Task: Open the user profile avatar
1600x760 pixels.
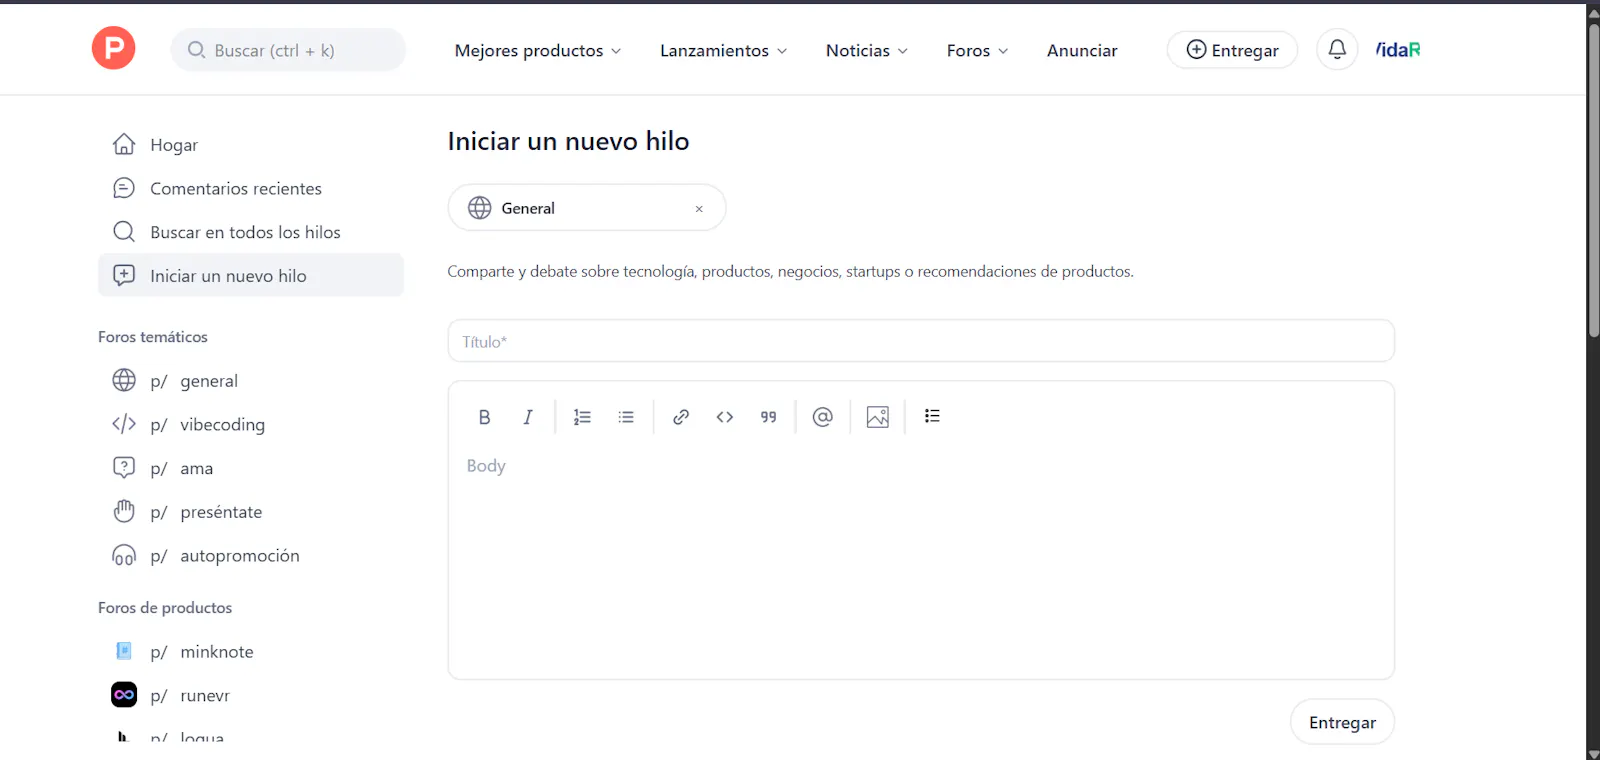Action: (x=1398, y=49)
